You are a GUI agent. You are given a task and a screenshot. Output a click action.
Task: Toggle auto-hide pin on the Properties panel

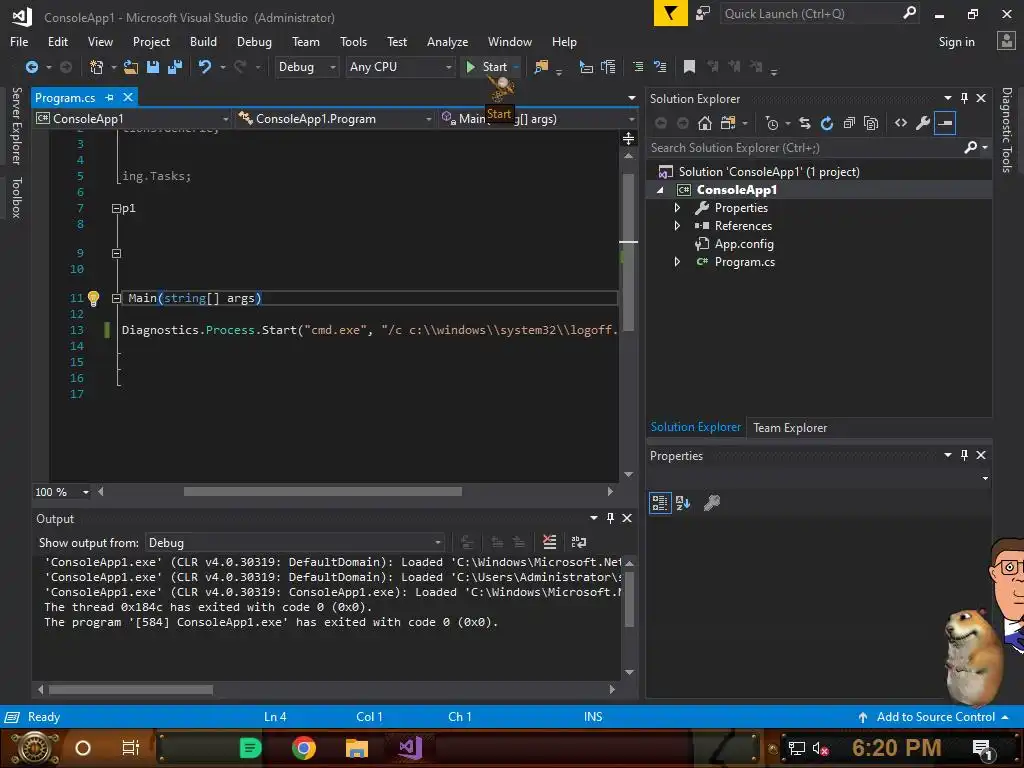965,455
